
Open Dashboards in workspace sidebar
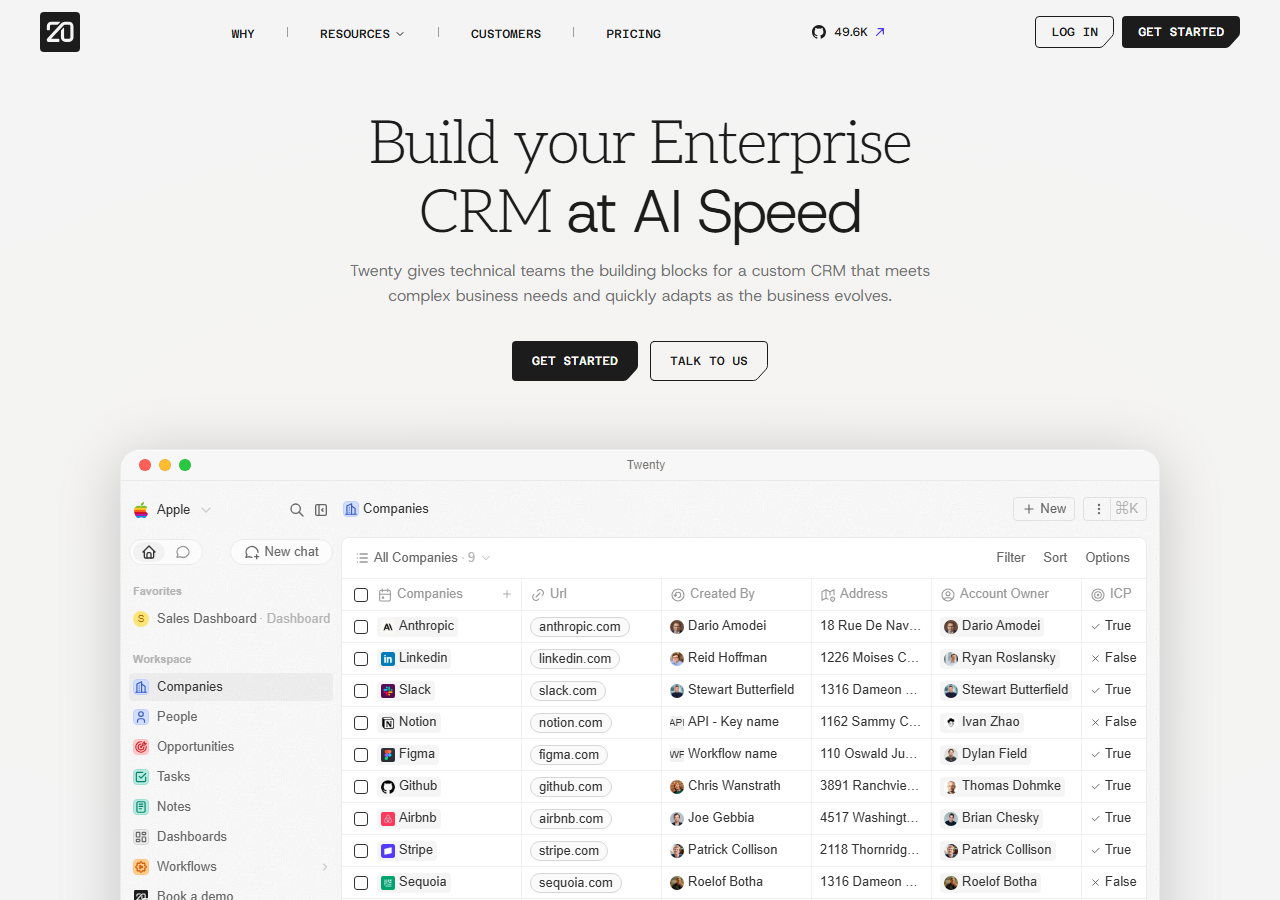[231, 837]
